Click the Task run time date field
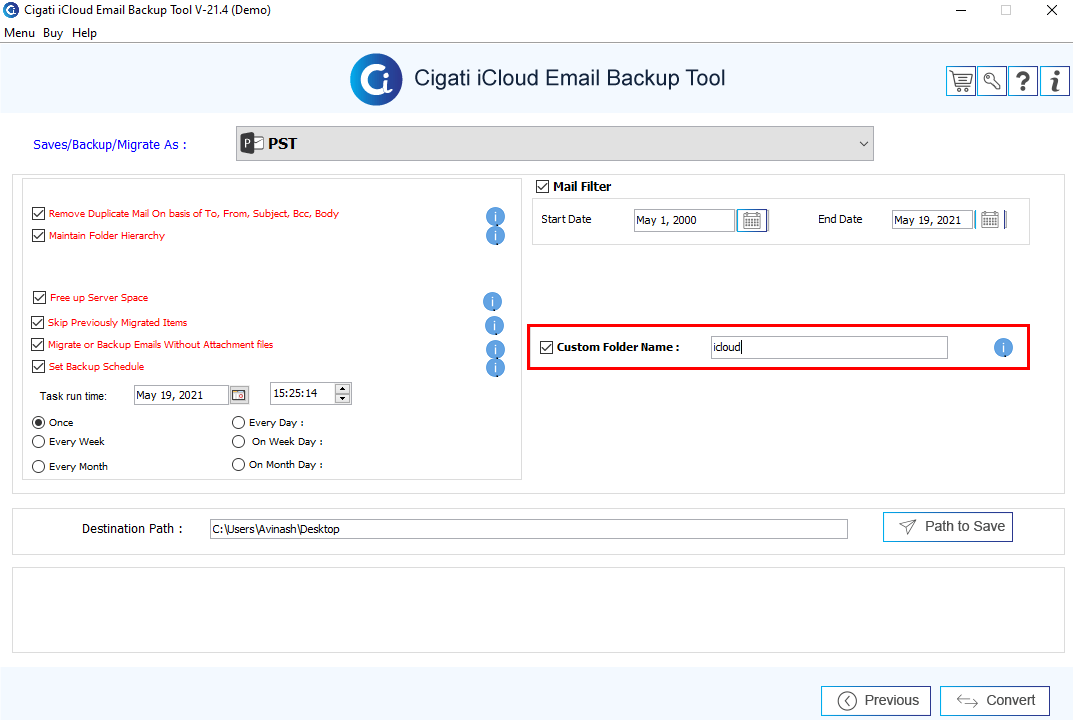The height and width of the screenshot is (720, 1073). coord(181,395)
